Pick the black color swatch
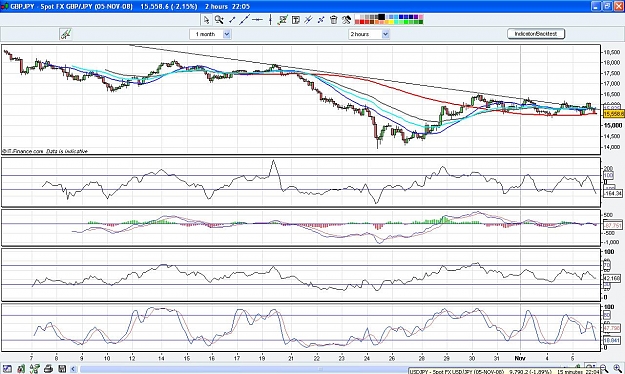Screen dimensions: 625x374 [381, 17]
